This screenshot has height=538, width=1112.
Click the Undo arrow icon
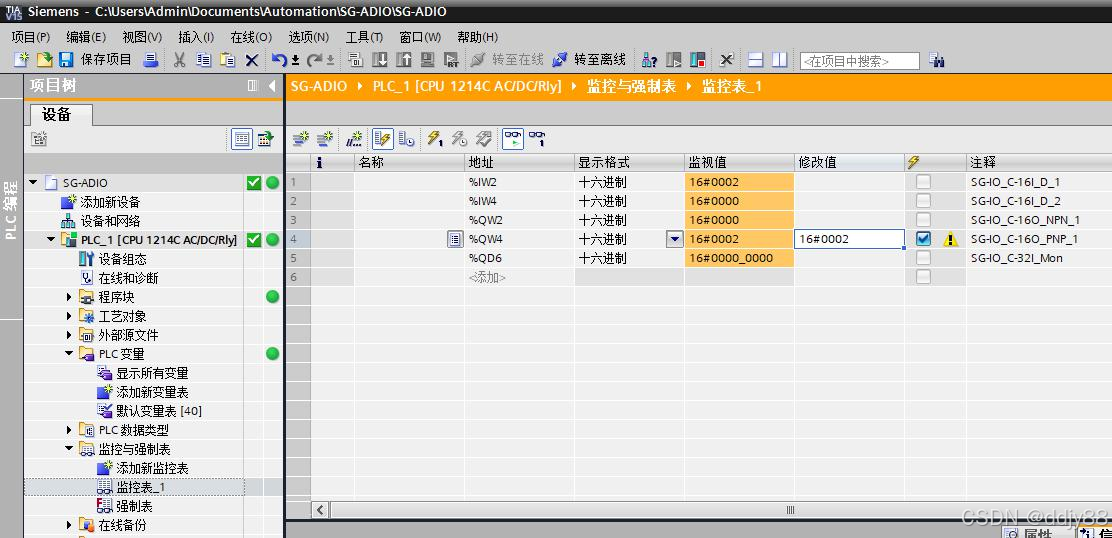point(279,60)
